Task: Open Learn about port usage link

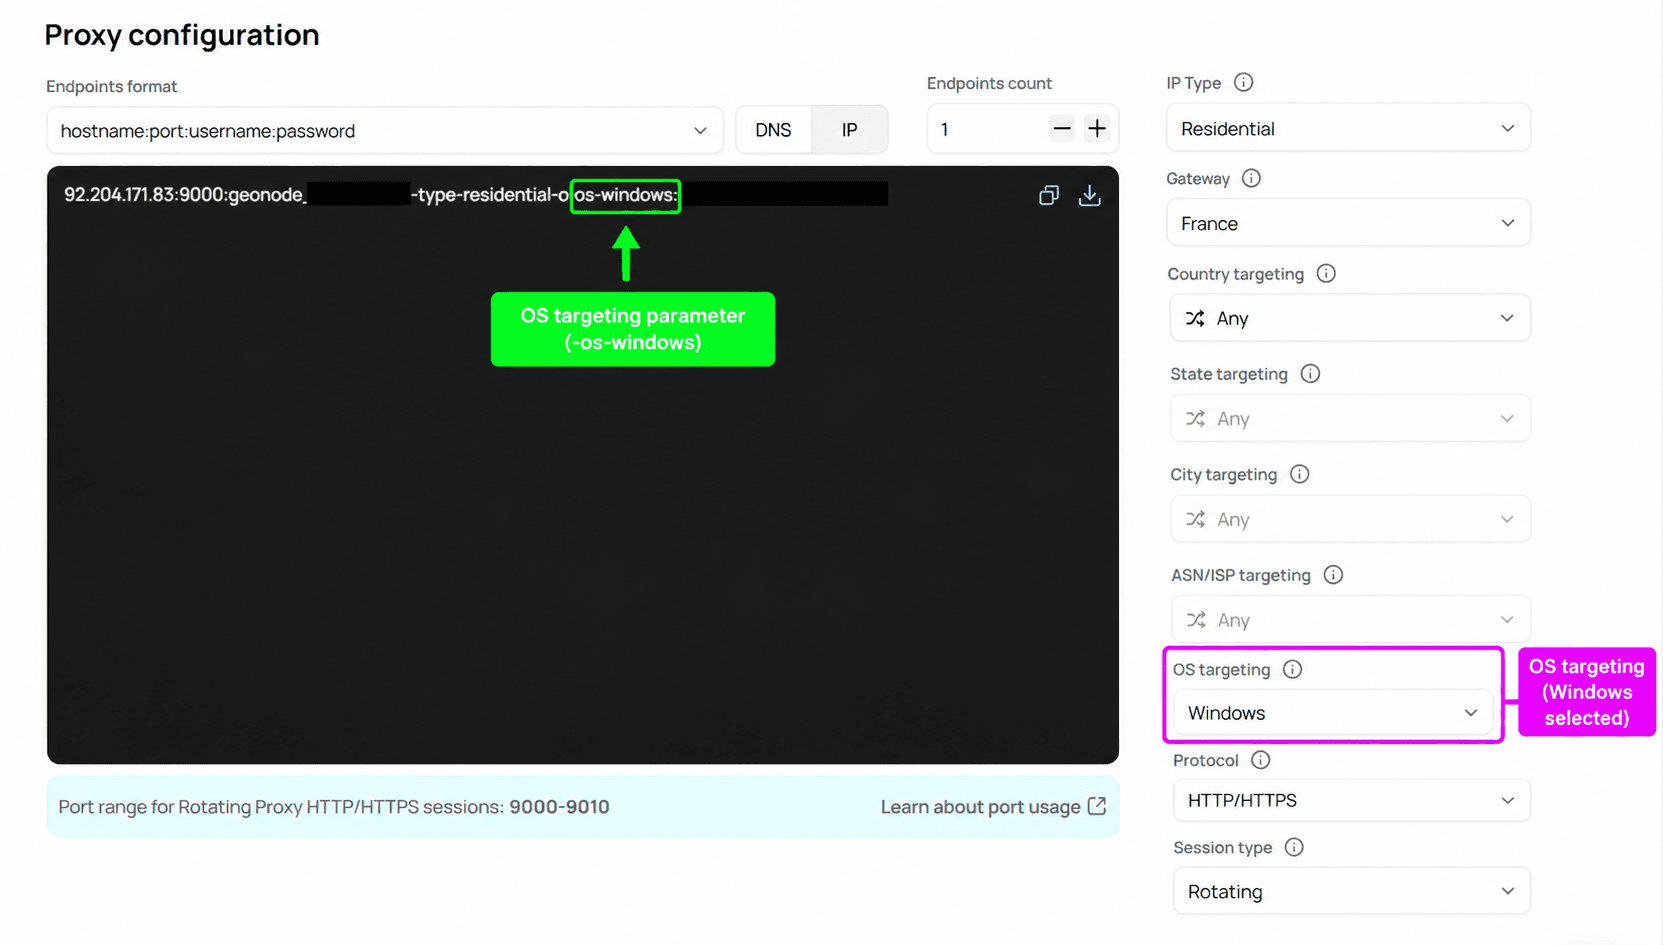Action: pyautogui.click(x=993, y=807)
